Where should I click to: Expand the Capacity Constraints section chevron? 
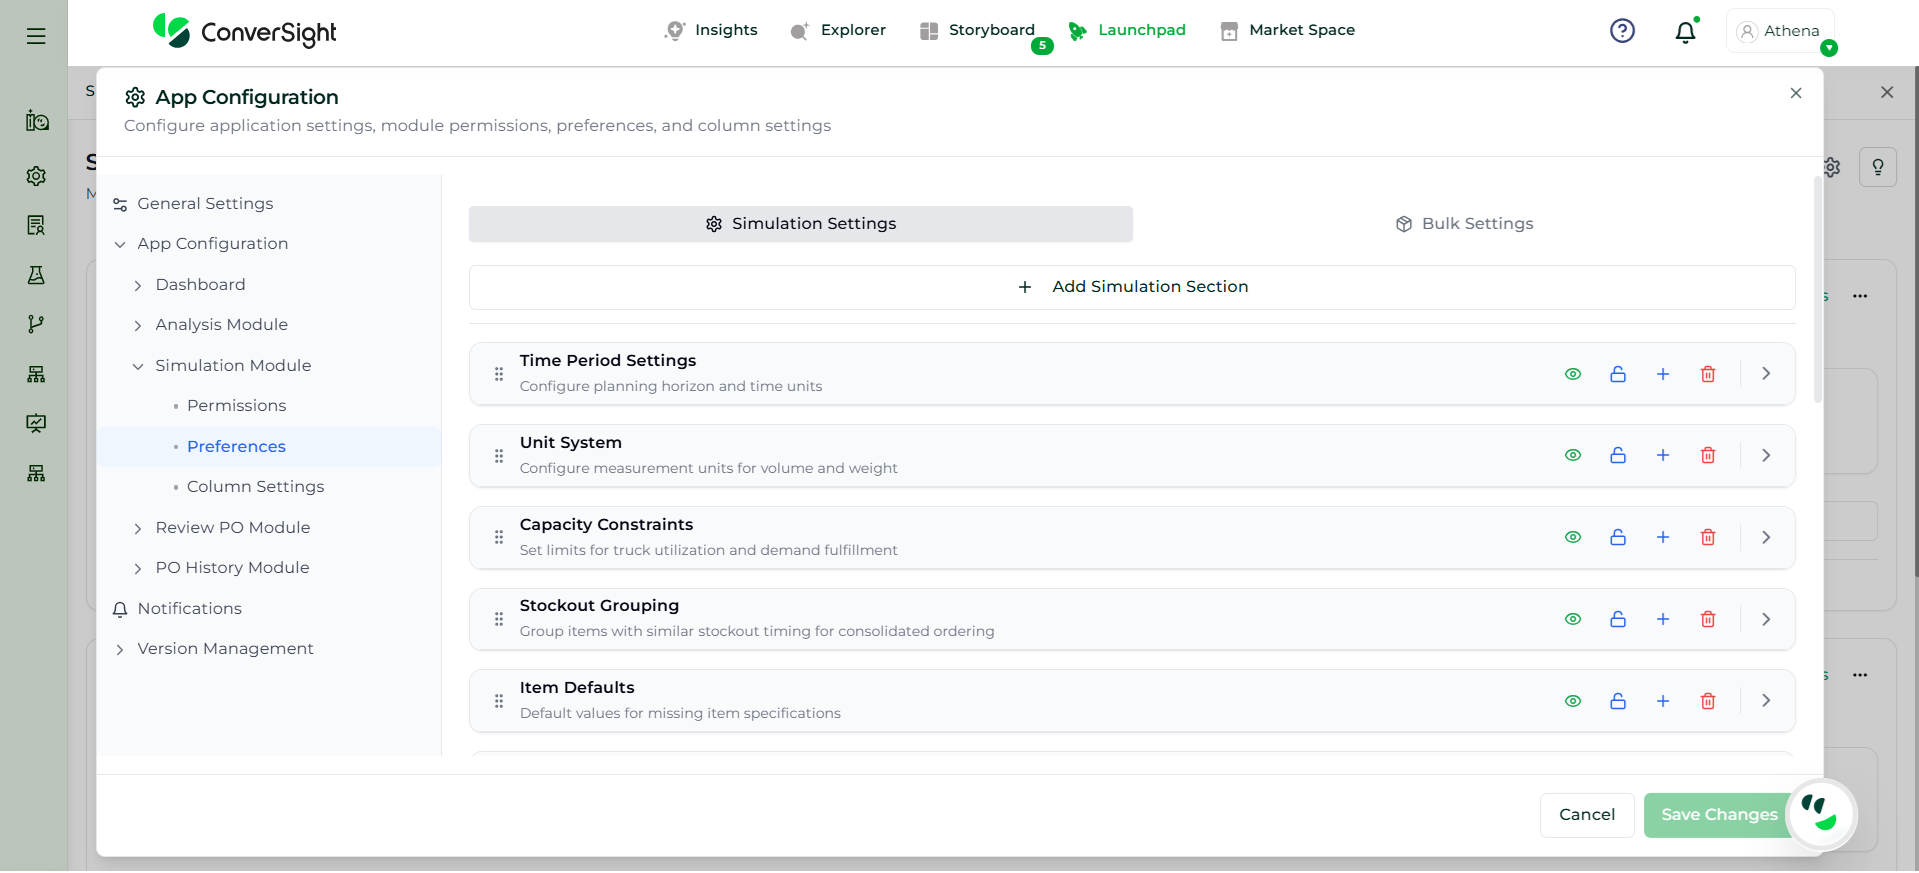(x=1766, y=538)
